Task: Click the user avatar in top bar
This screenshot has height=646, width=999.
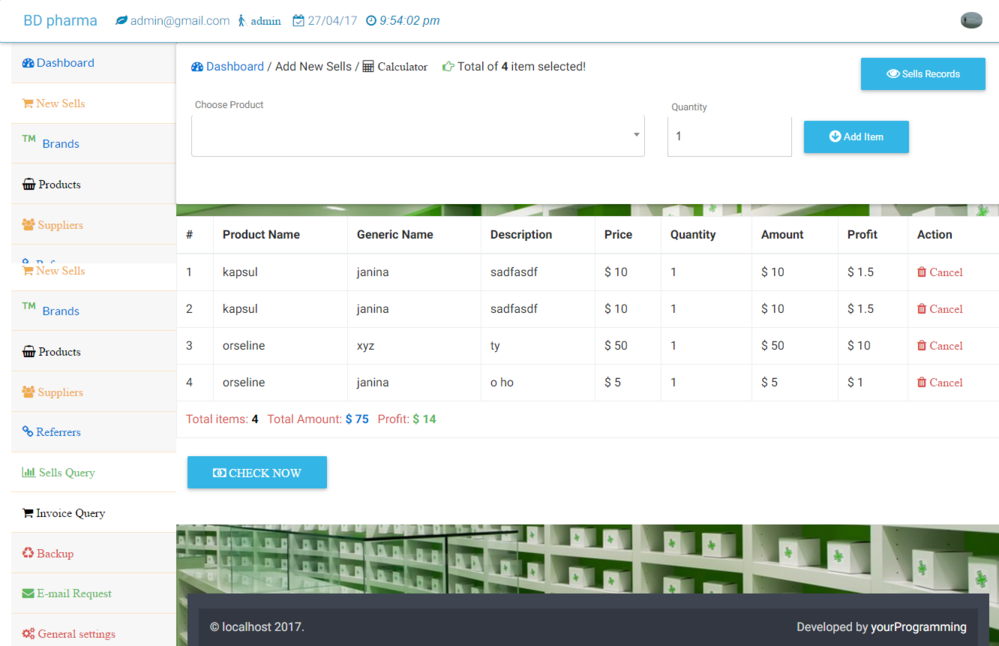Action: 970,20
